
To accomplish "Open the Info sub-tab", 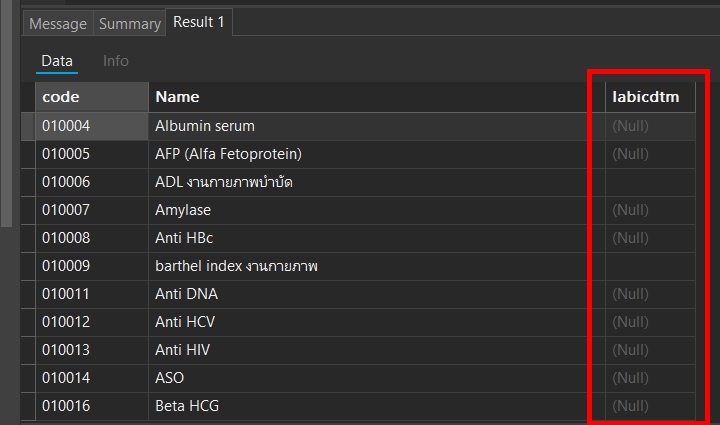I will [x=116, y=61].
